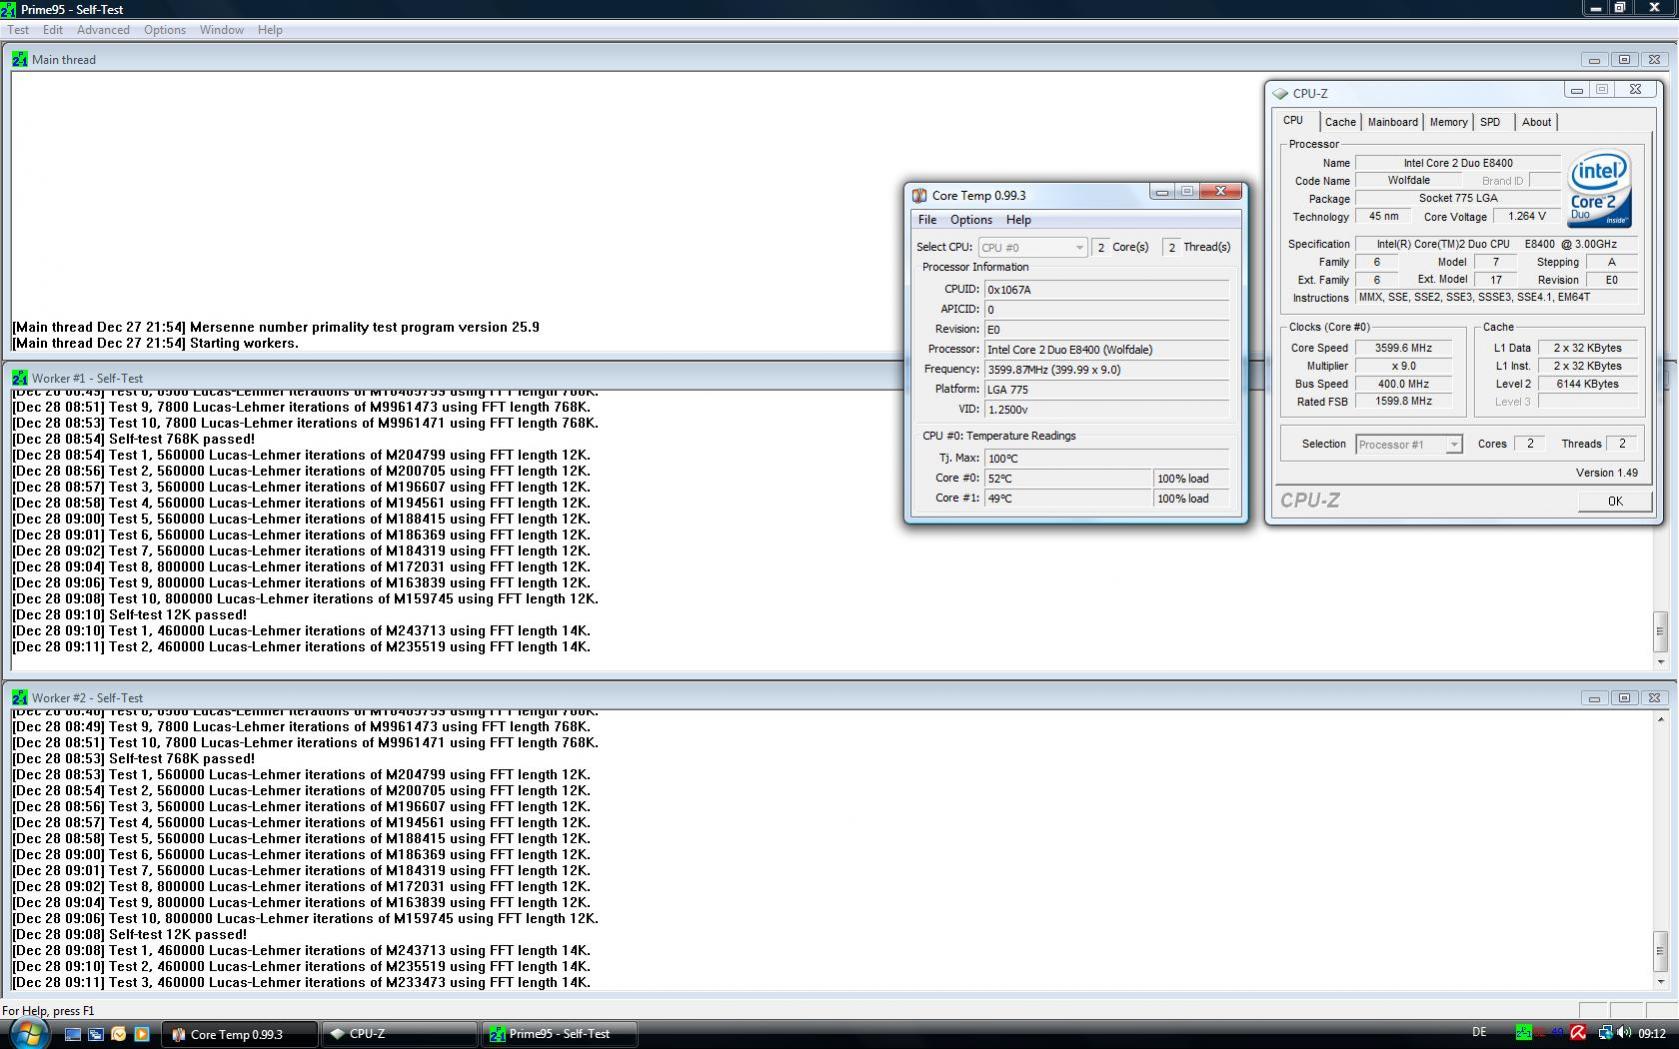Switch to Prime95 - Self-Test taskbar button

(x=560, y=1034)
